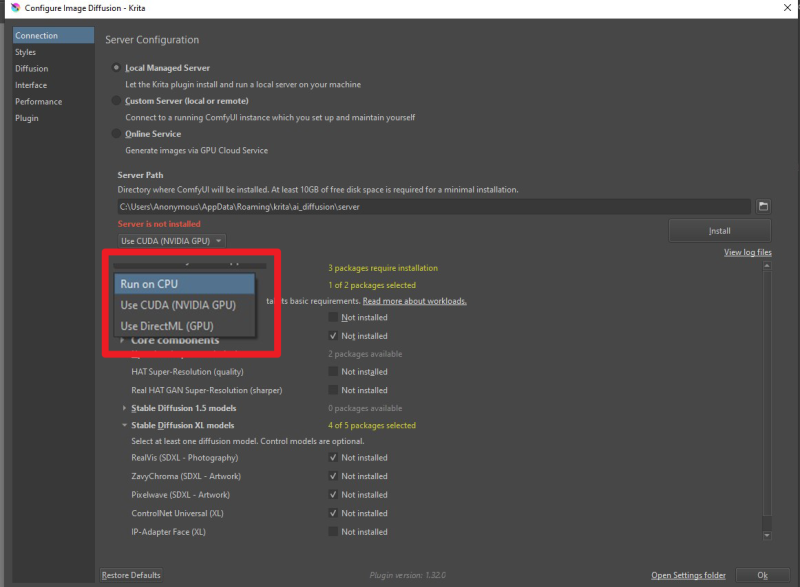Screen dimensions: 800x587
Task: Open Settings folder link
Action: (x=688, y=575)
